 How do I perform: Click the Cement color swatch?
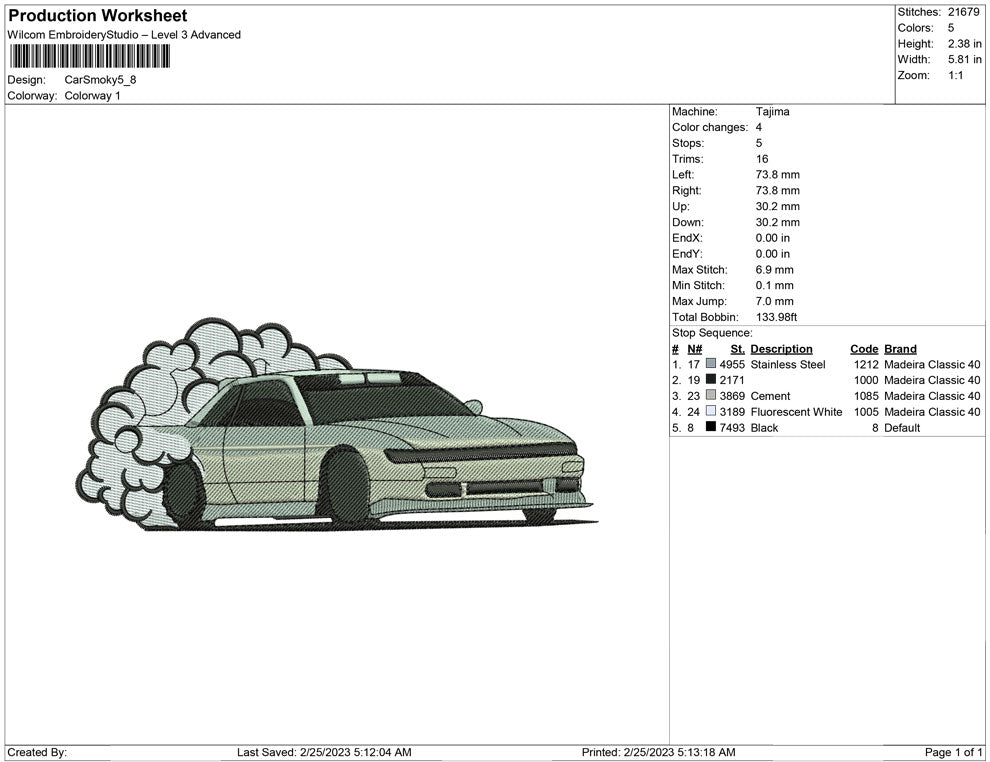(711, 396)
